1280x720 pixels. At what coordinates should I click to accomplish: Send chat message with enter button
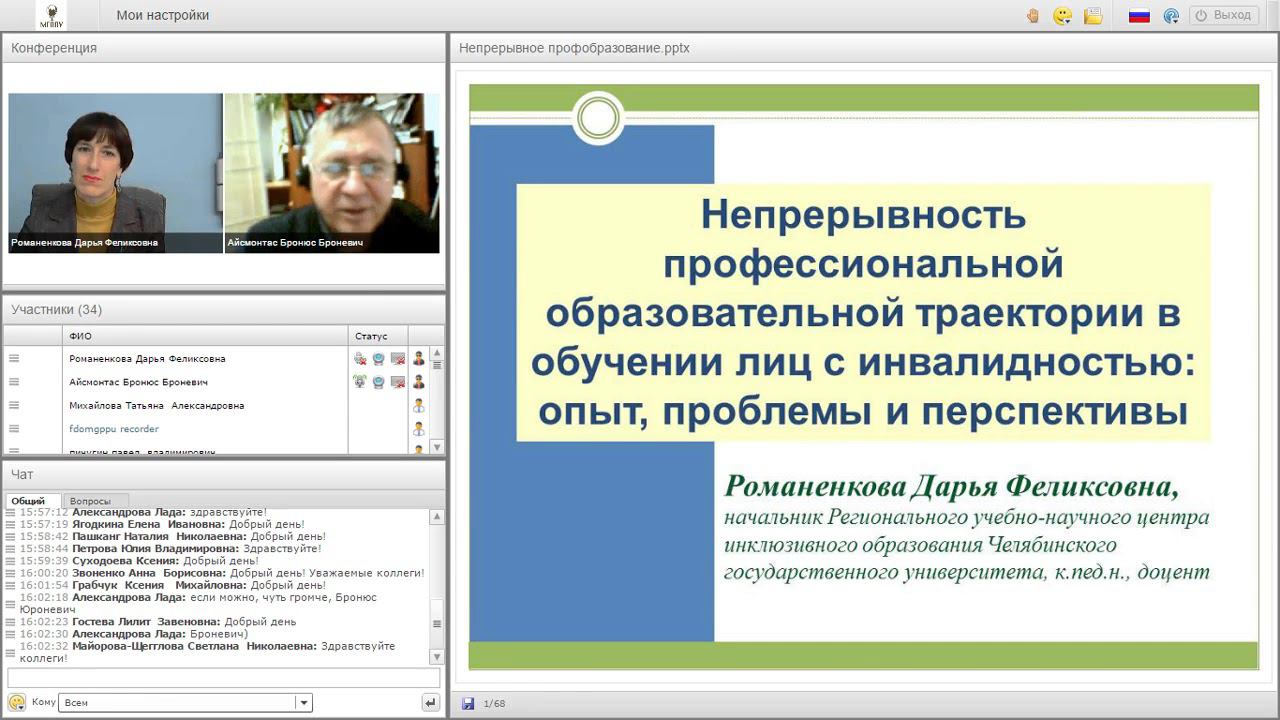pos(431,703)
